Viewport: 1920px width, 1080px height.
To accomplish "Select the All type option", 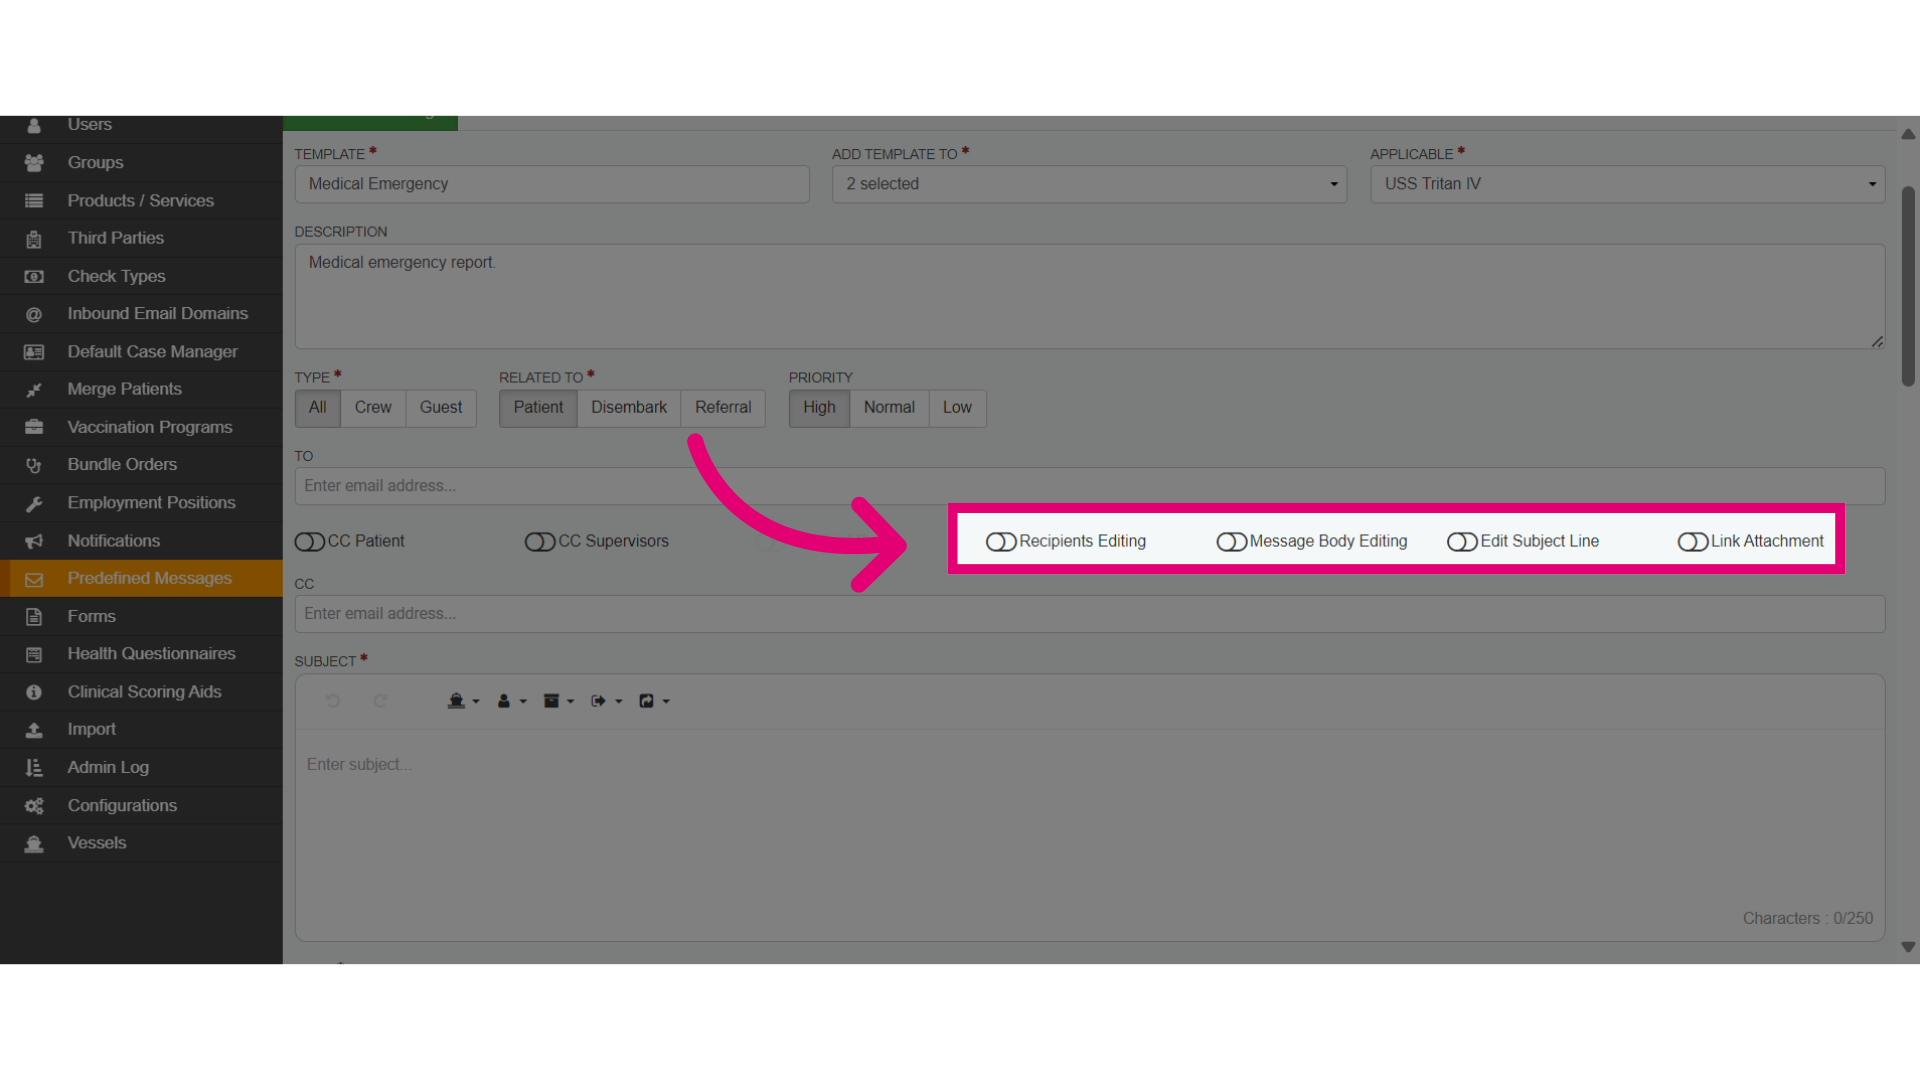I will (x=318, y=408).
